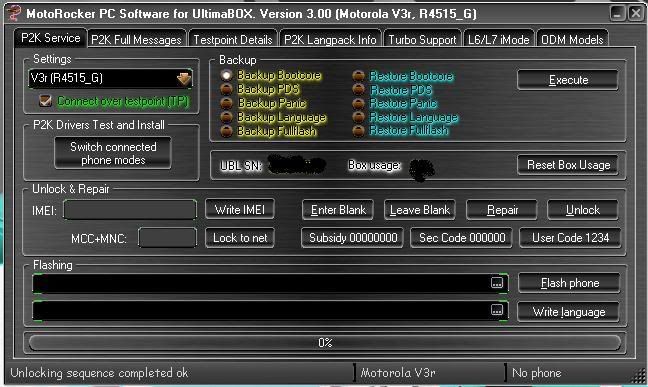
Task: Click the Repair button
Action: (x=502, y=210)
